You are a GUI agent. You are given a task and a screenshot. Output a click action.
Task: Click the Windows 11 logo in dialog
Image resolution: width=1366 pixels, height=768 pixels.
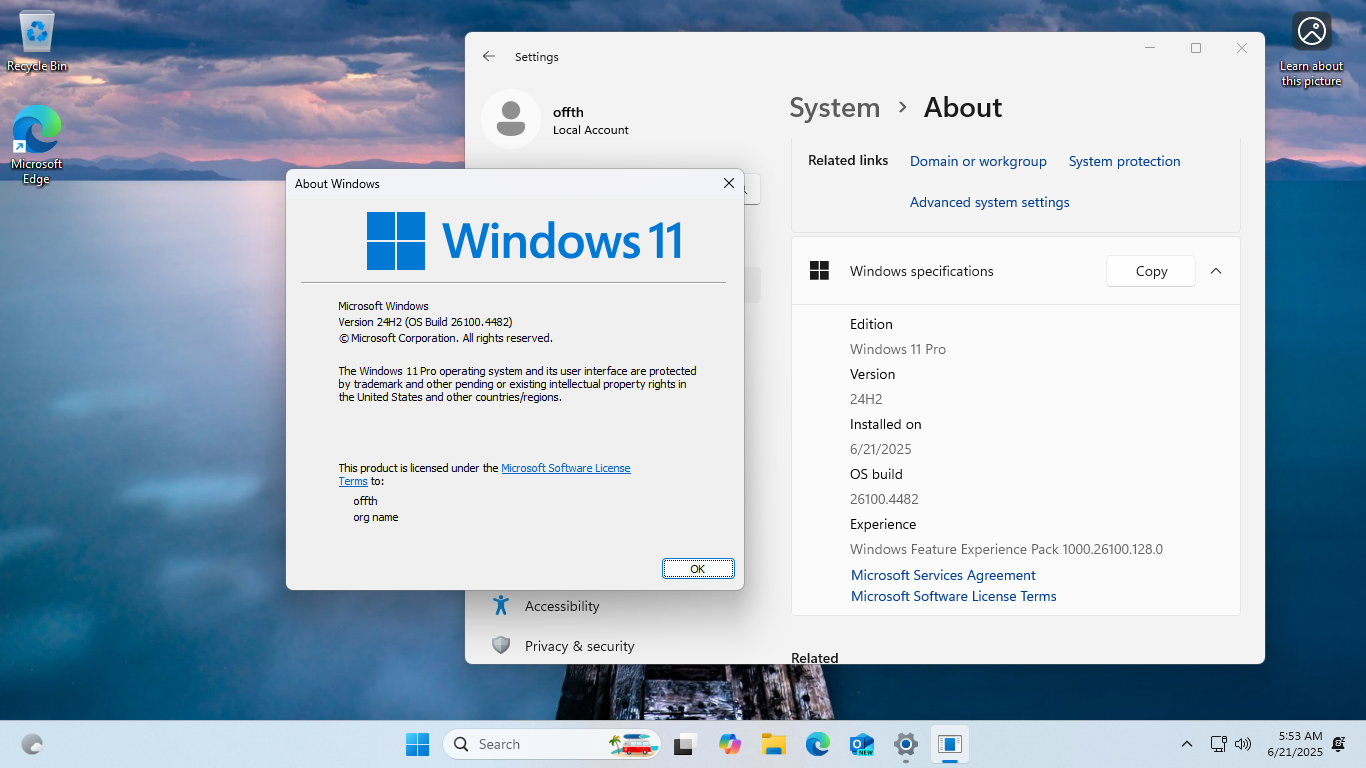(525, 241)
